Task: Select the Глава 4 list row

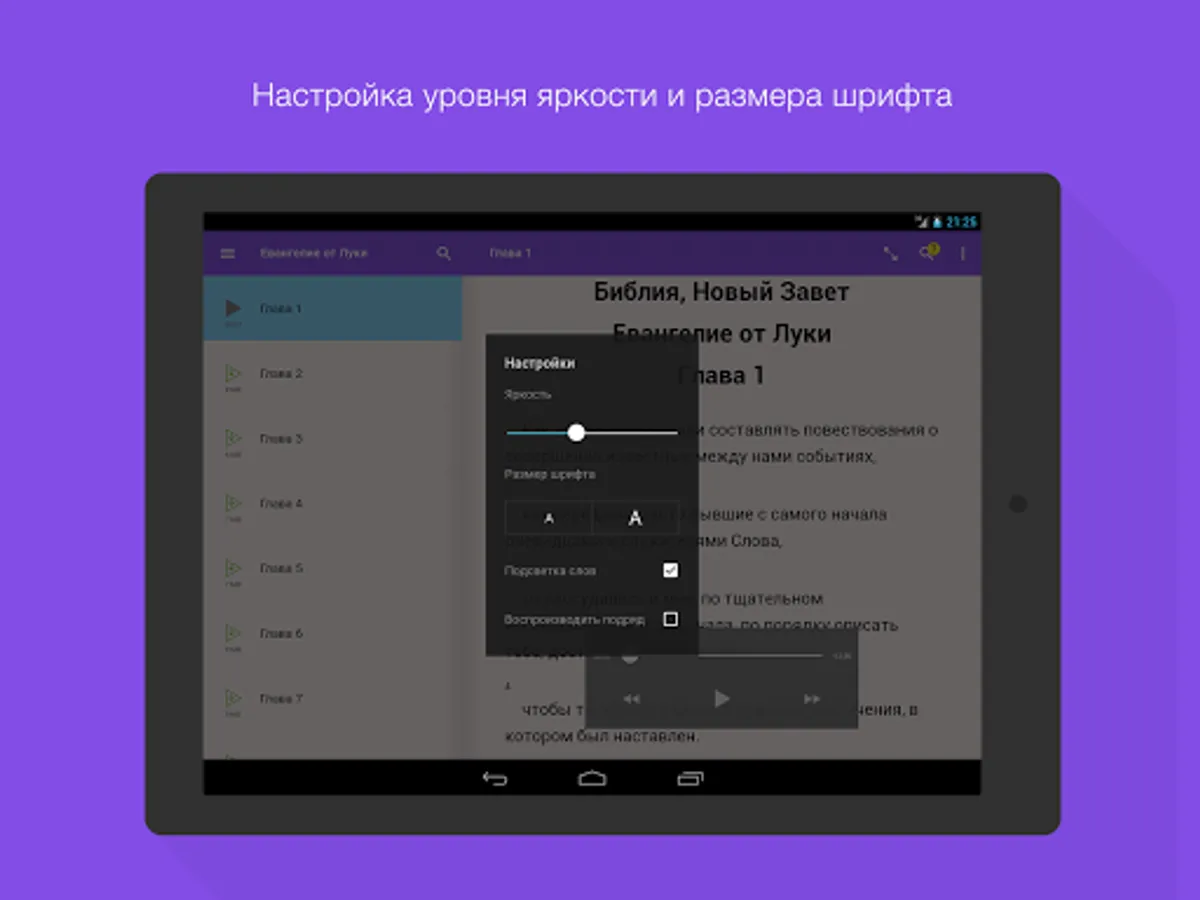Action: (x=333, y=504)
